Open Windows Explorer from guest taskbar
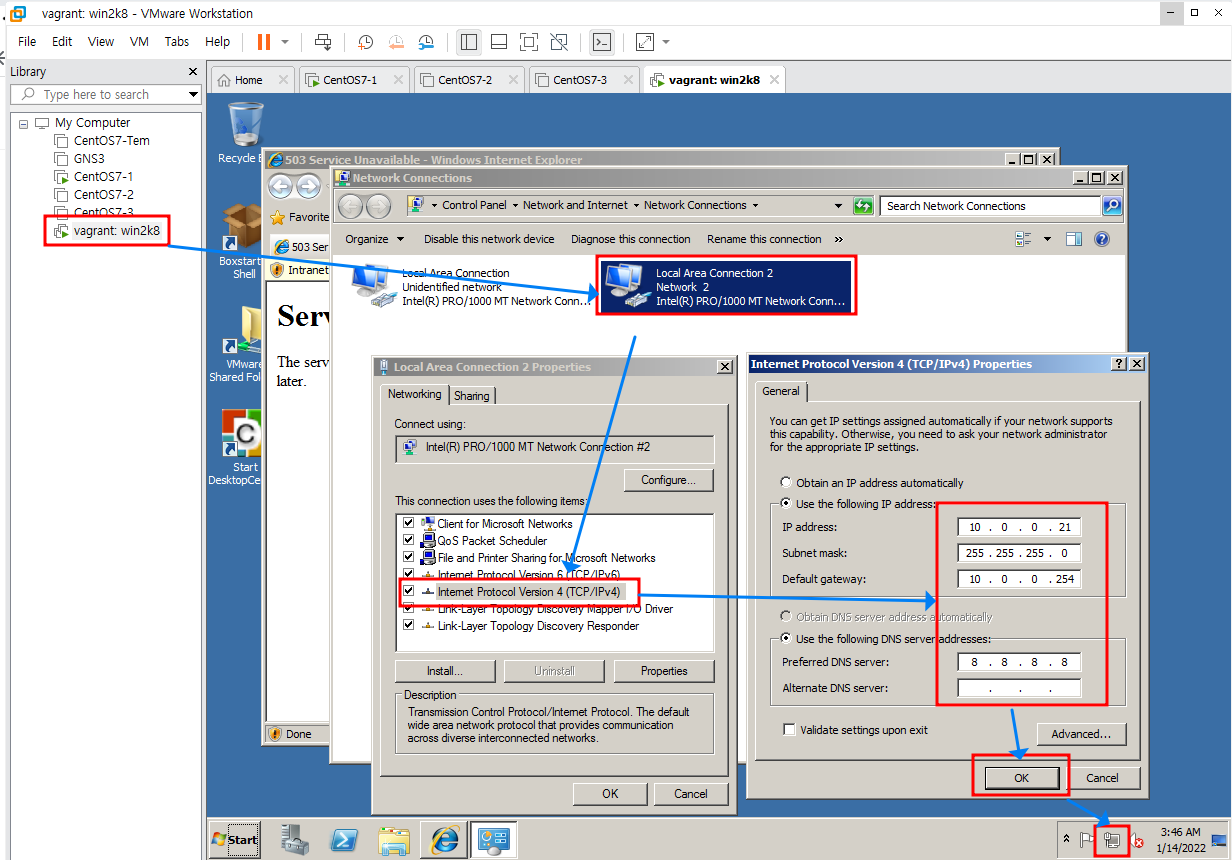 394,839
